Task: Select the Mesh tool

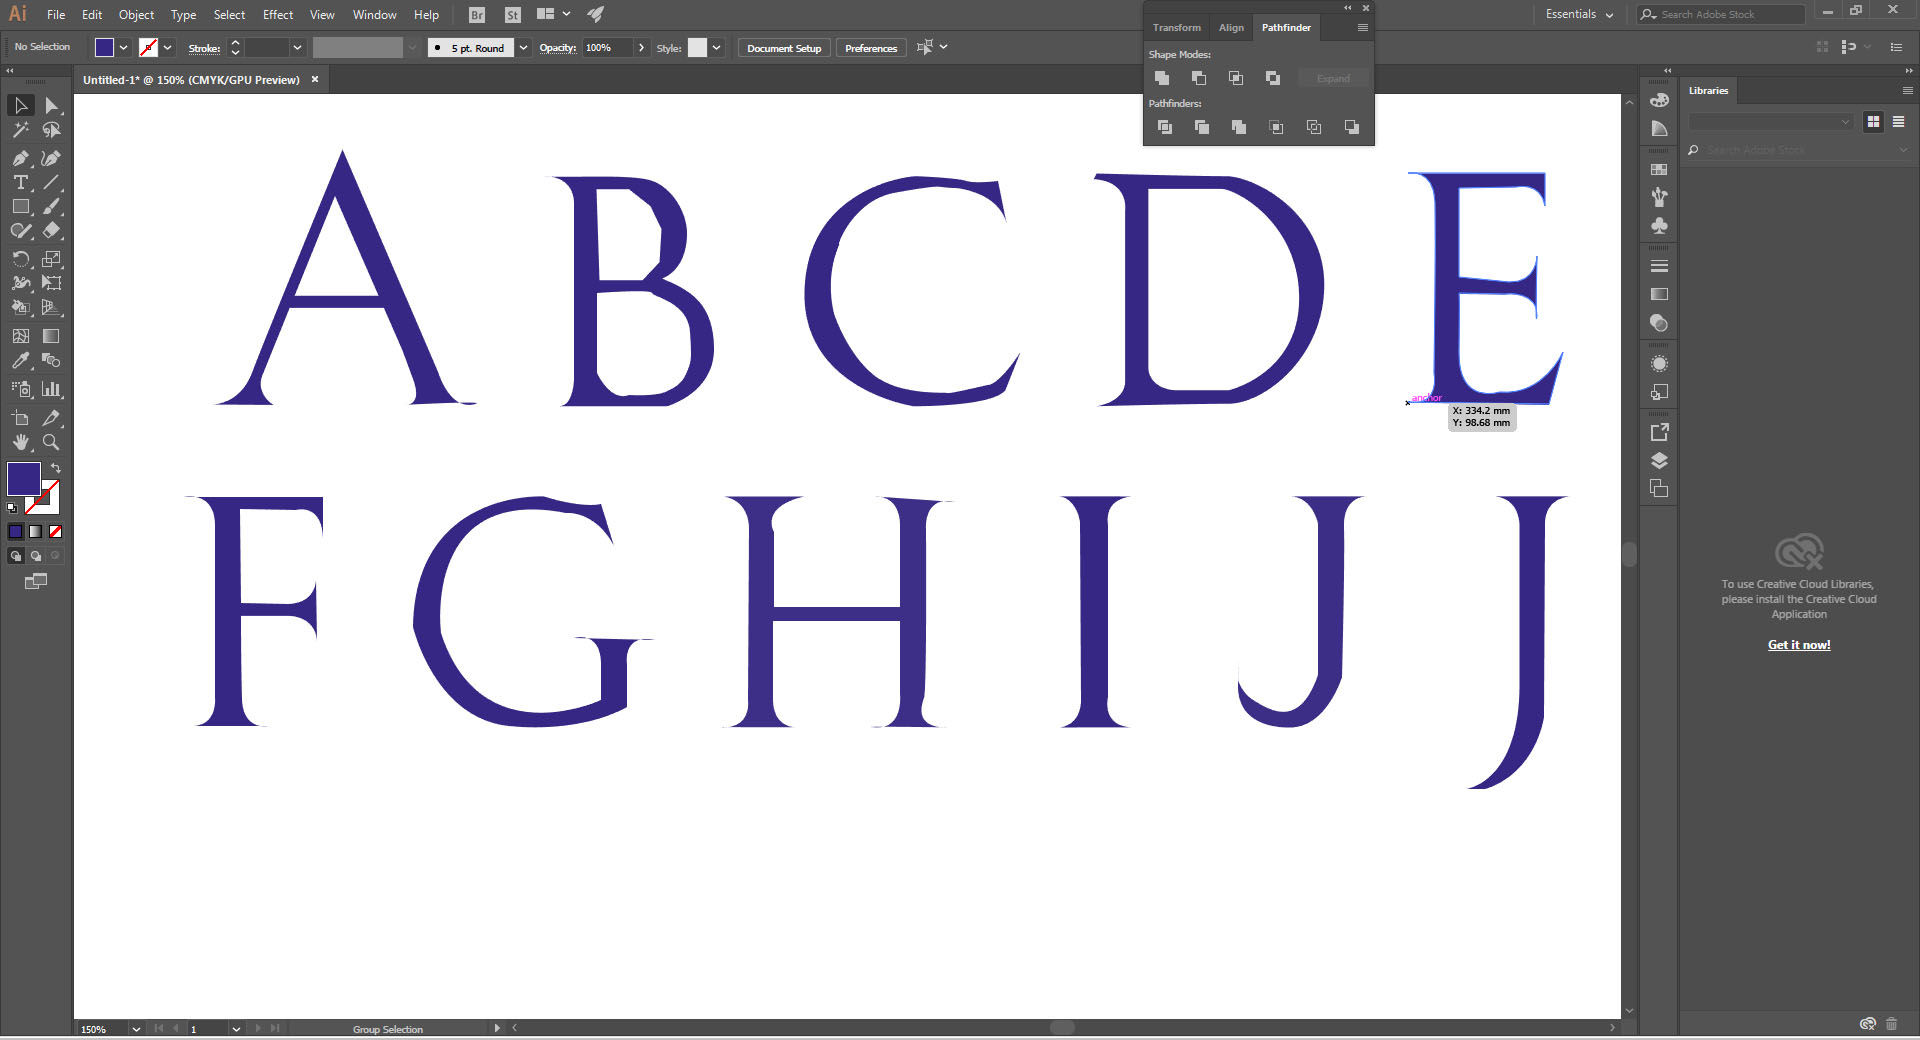Action: [20, 336]
